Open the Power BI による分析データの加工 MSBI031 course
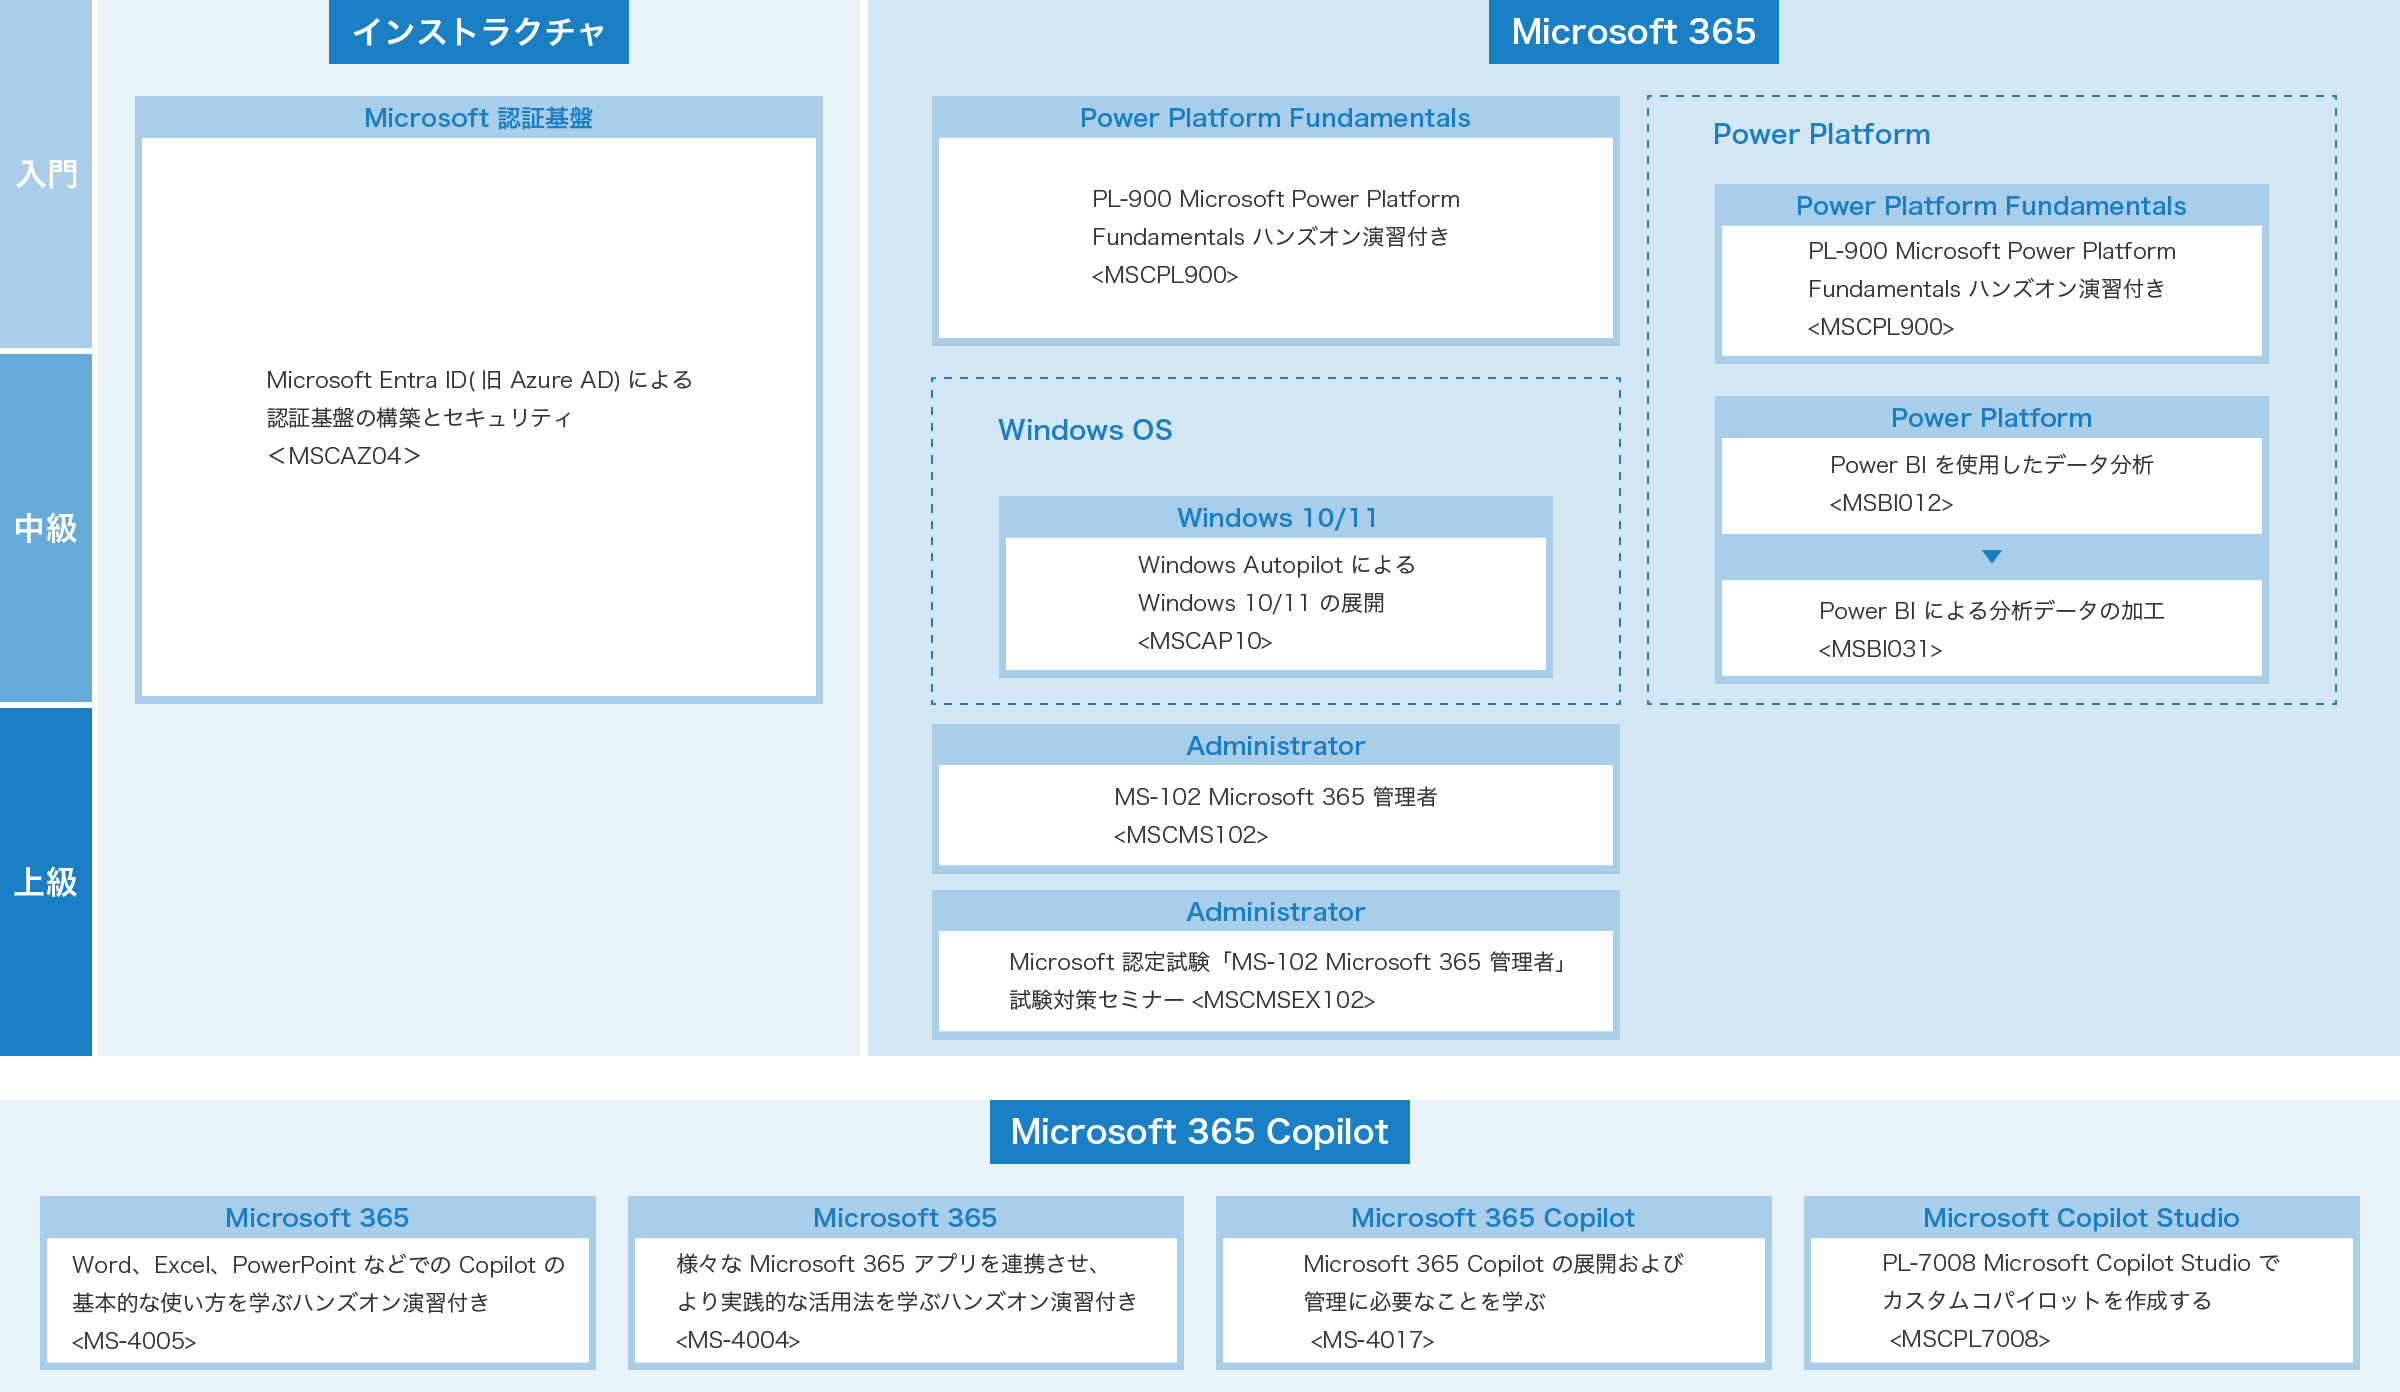This screenshot has width=2400, height=1392. [x=1992, y=629]
